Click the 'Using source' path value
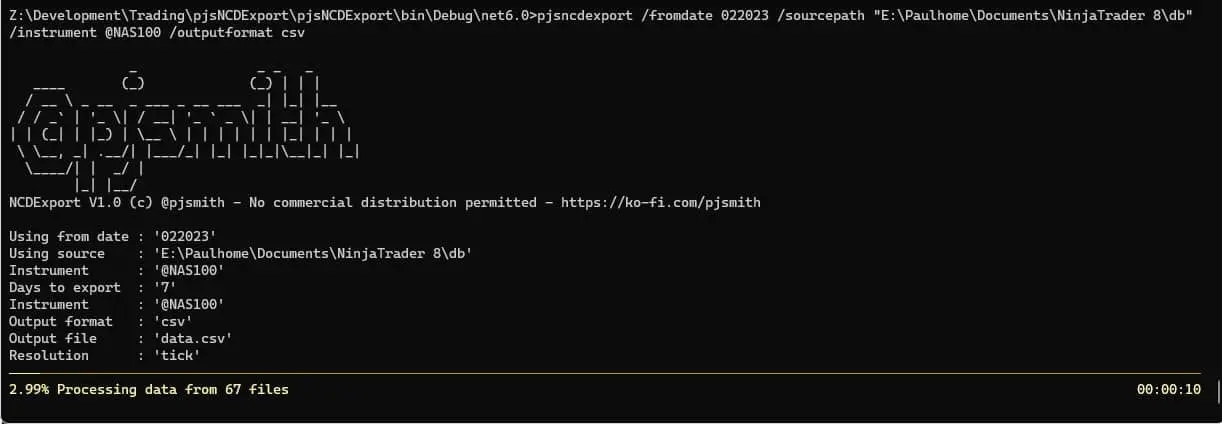Screen dimensions: 1222x424 point(313,253)
